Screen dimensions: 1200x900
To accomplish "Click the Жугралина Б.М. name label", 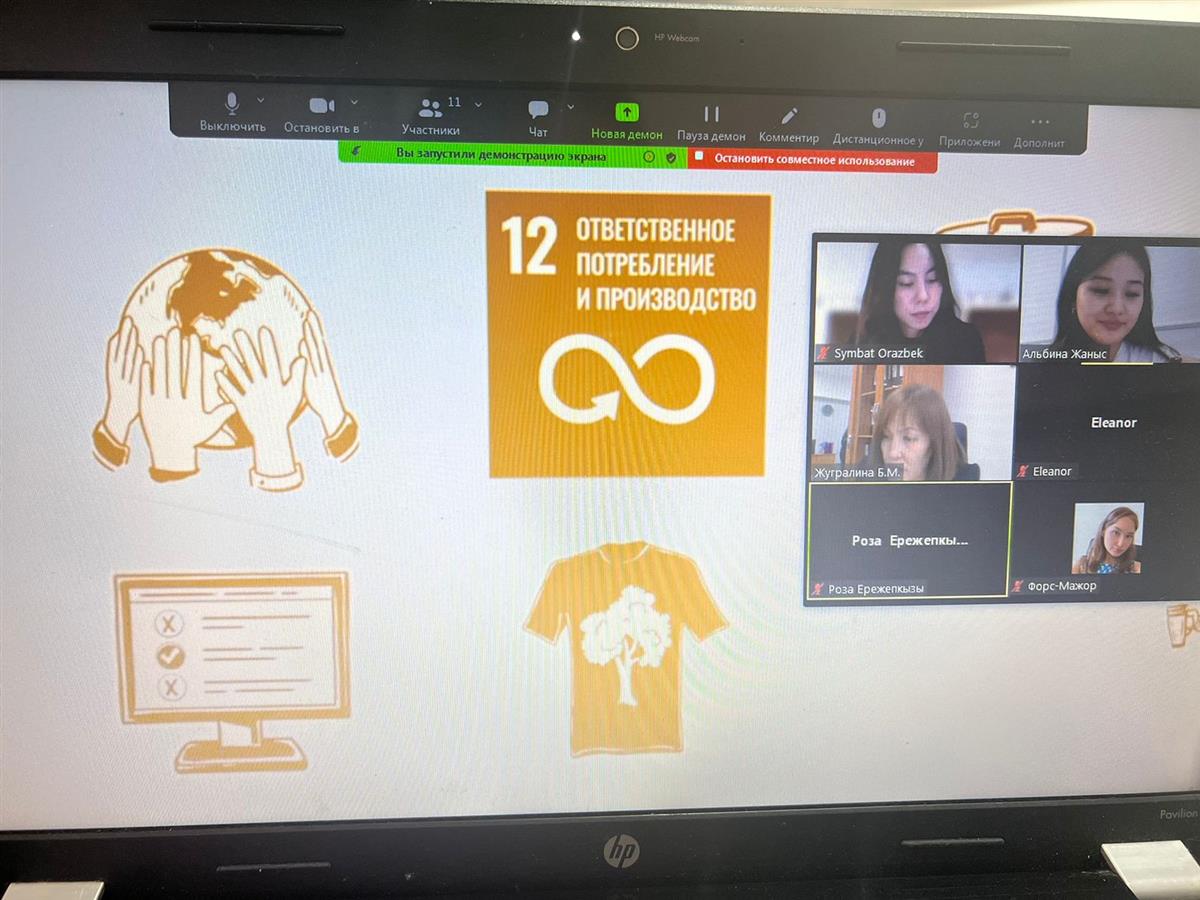I will 859,472.
